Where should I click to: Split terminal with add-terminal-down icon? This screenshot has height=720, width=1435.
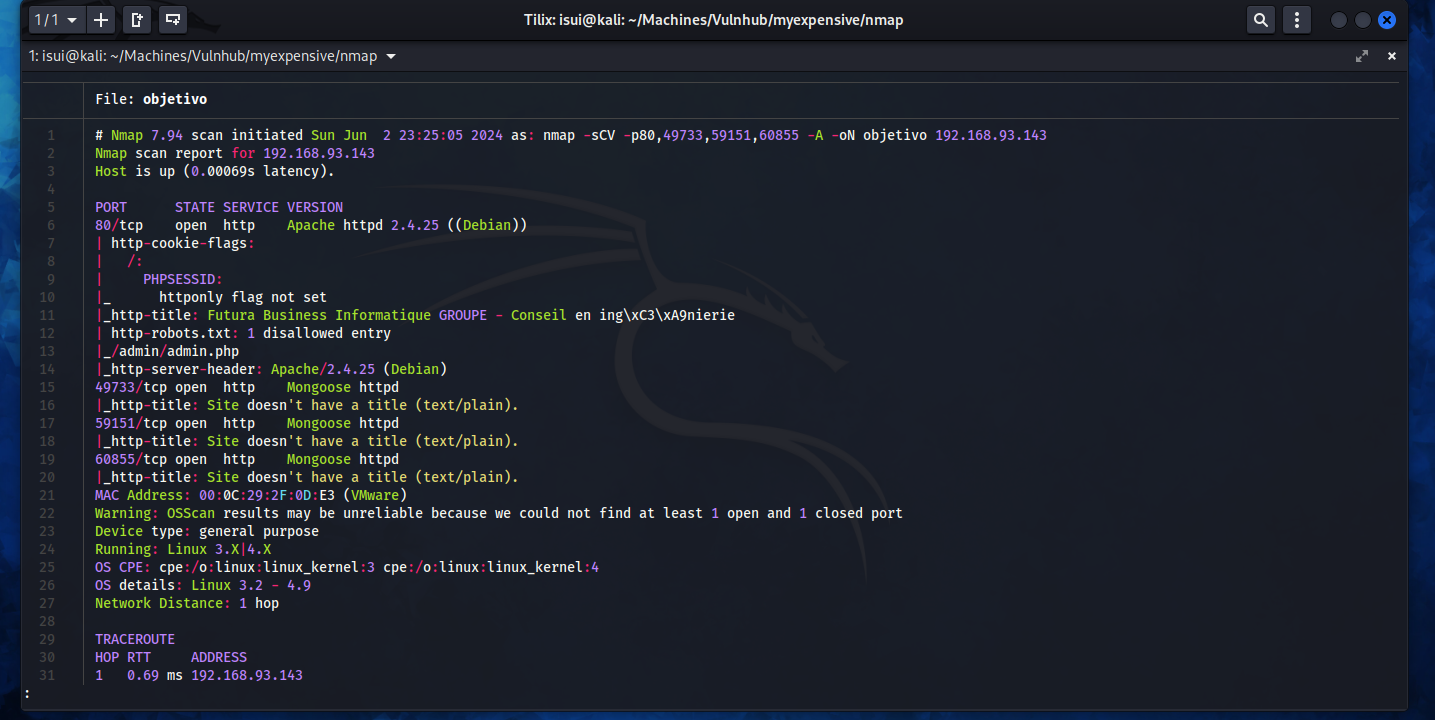(173, 20)
